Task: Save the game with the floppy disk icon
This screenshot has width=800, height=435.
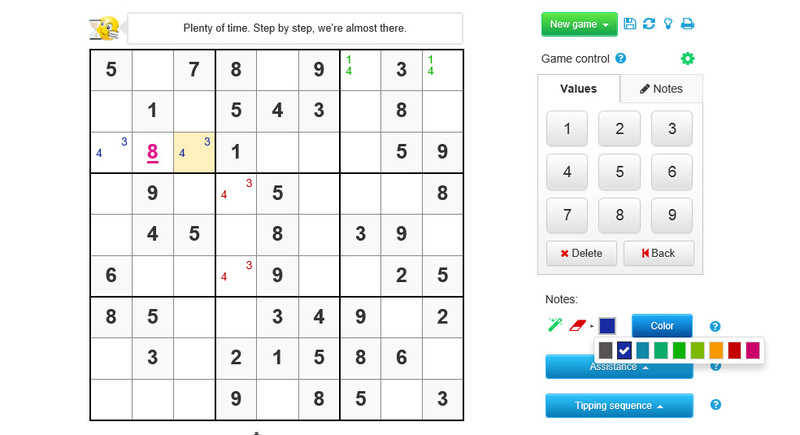Action: [630, 24]
